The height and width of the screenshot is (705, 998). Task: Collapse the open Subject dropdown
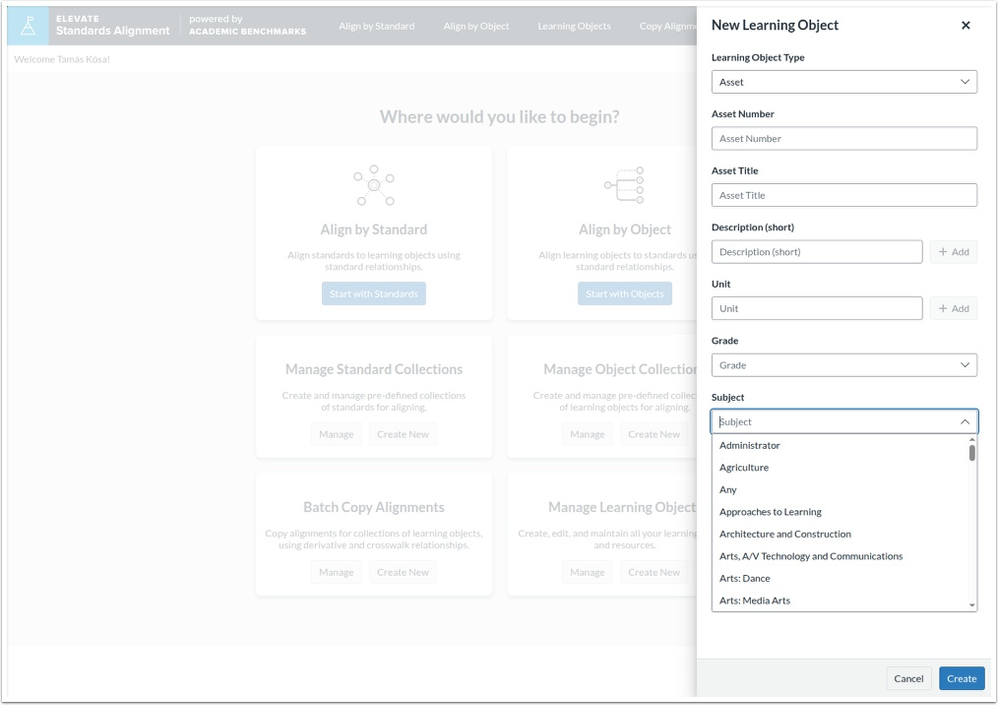tap(964, 421)
